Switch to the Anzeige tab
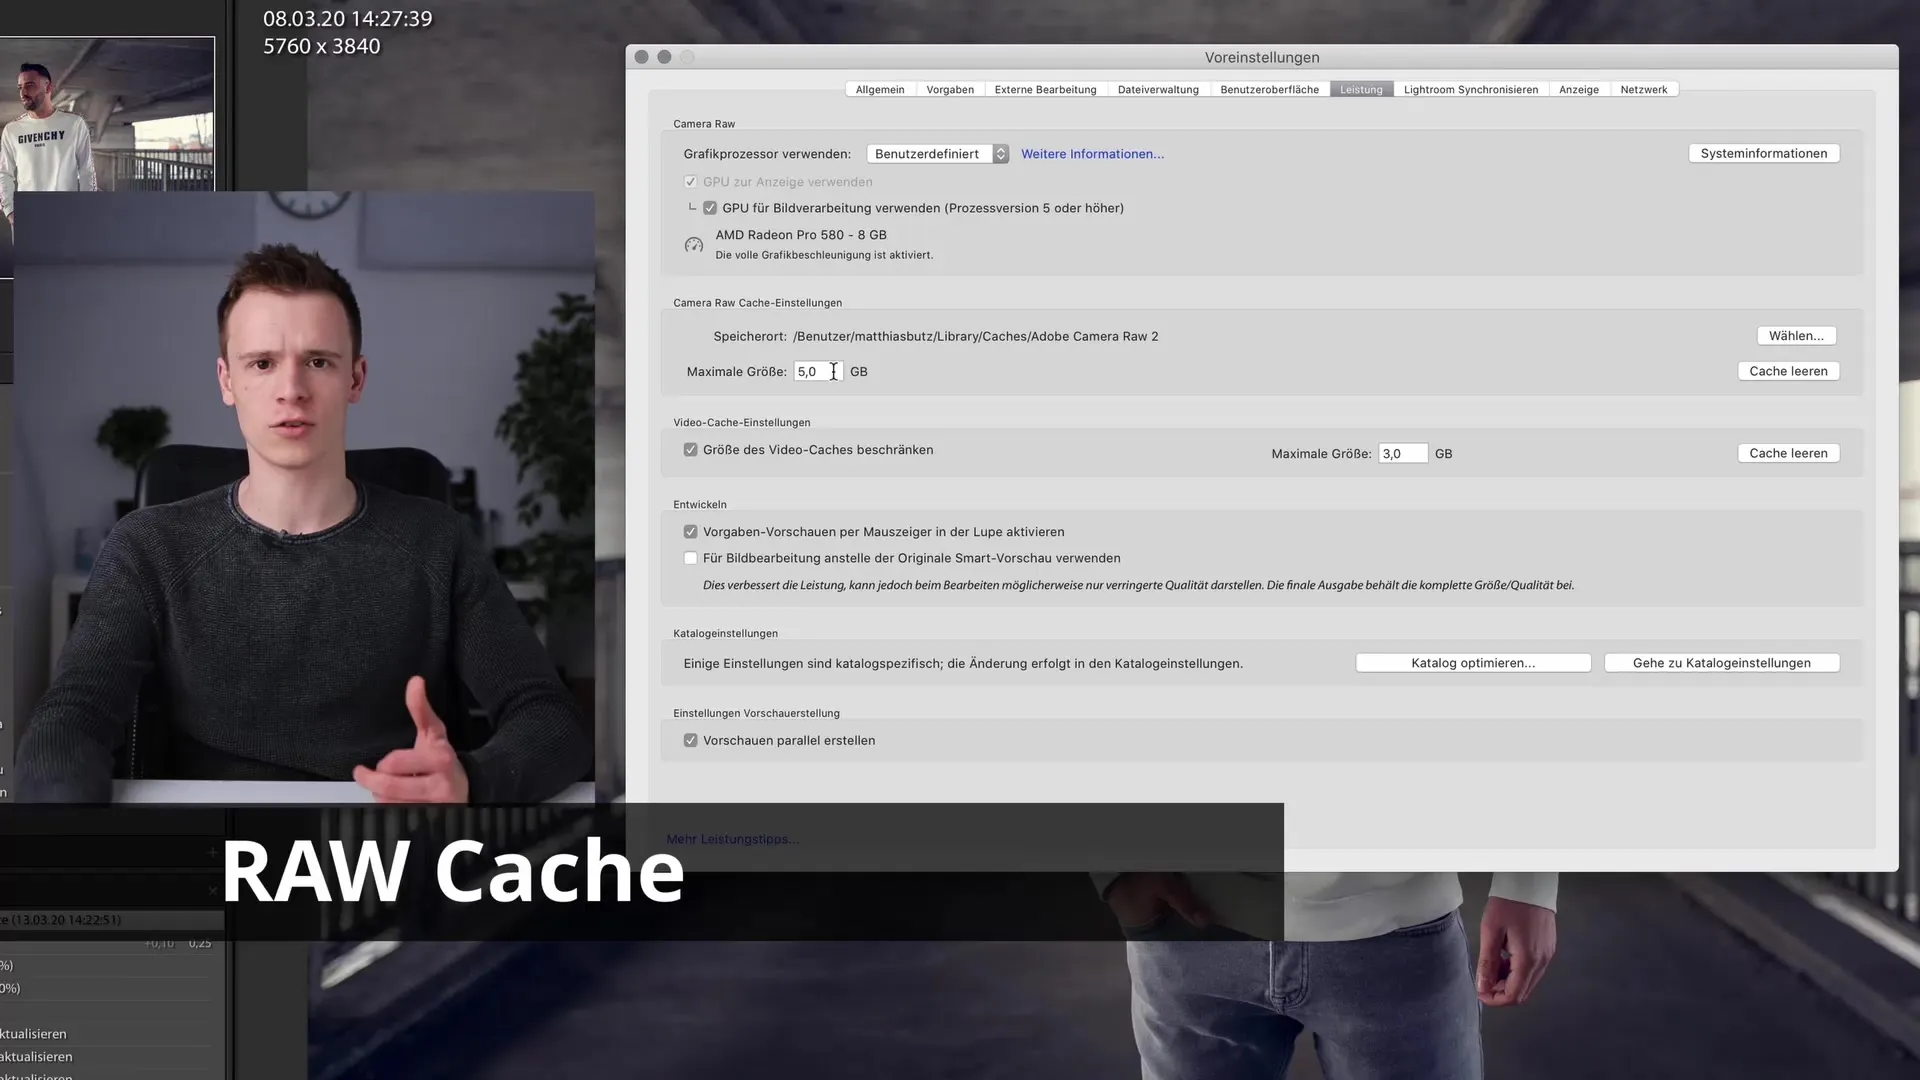The image size is (1920, 1080). point(1579,90)
